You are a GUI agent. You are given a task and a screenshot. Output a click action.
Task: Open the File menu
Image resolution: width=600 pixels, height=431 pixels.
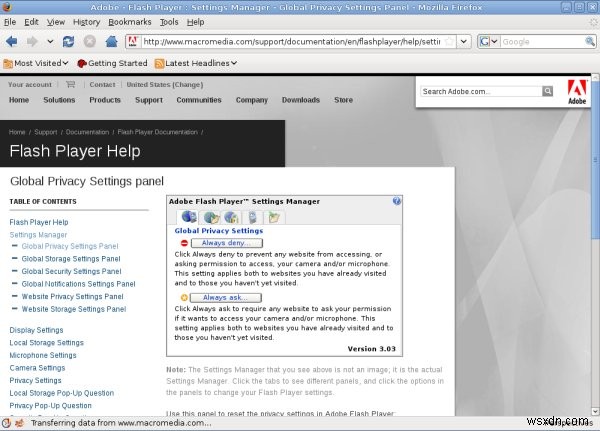pos(10,22)
